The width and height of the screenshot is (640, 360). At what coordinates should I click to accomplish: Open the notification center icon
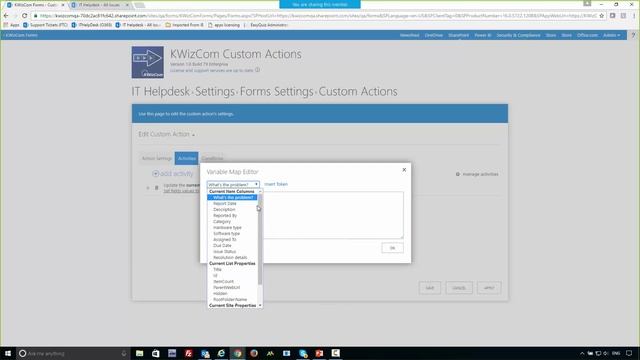pos(629,353)
